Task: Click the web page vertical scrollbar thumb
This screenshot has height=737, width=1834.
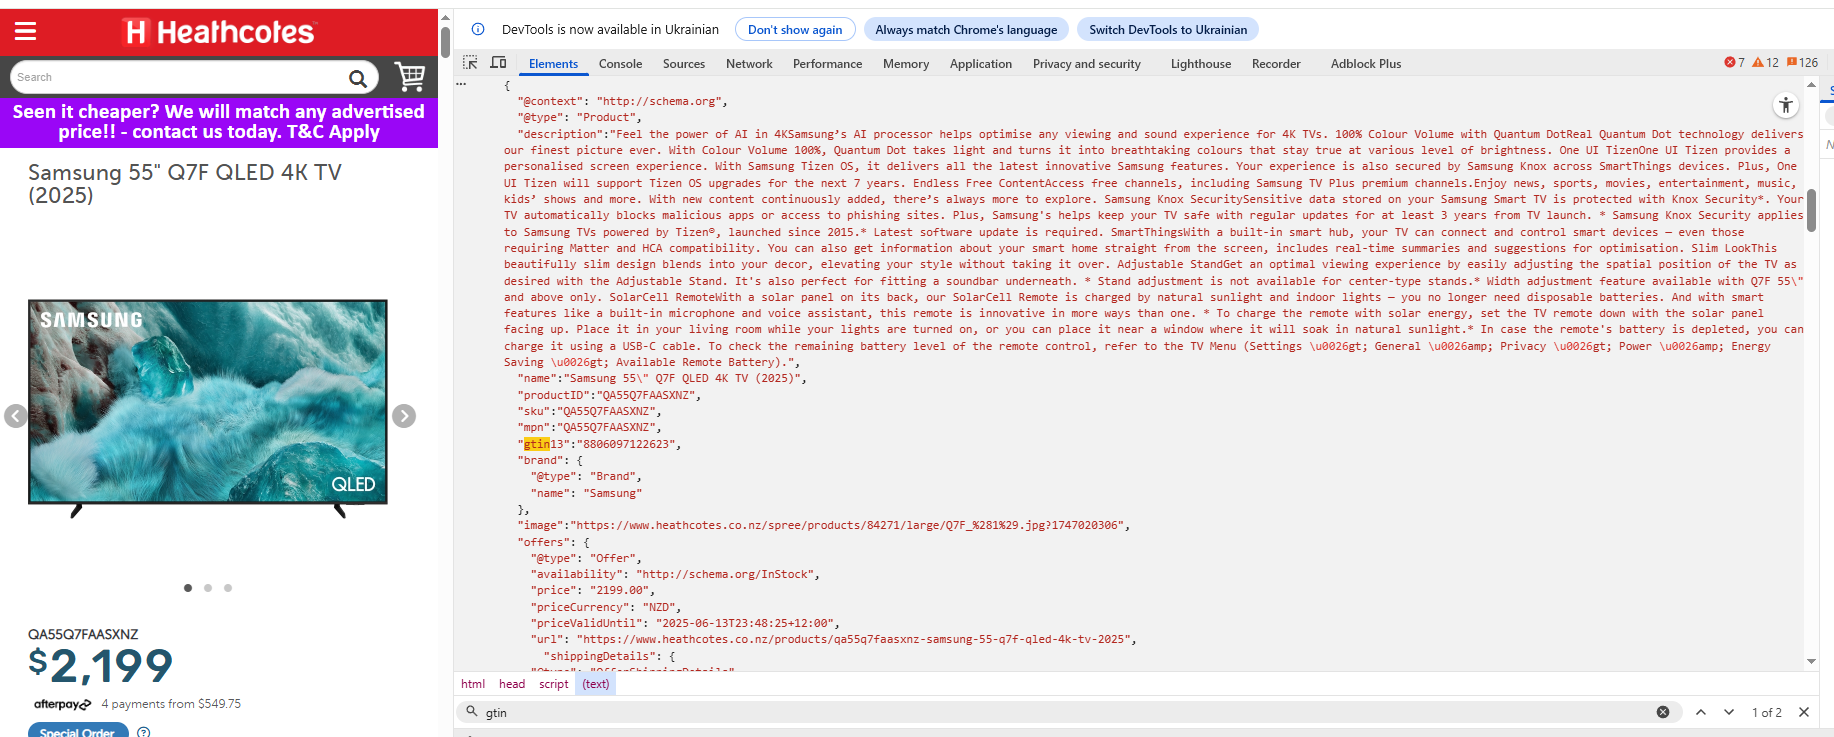Action: (x=445, y=40)
